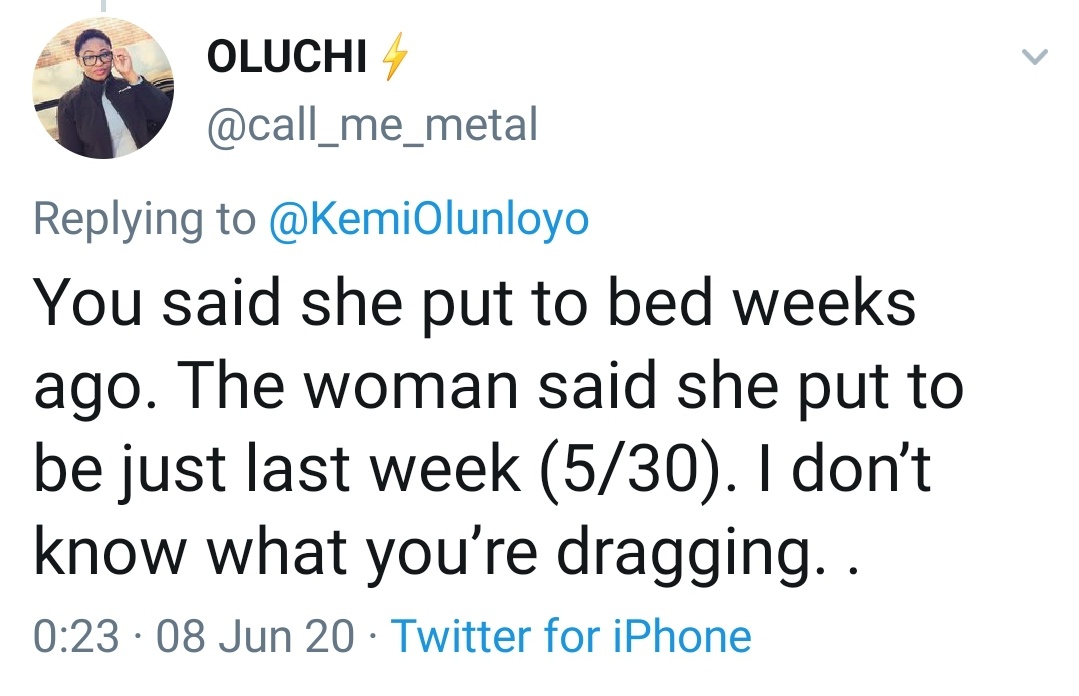Open the Twitter for iPhone source link

570,636
